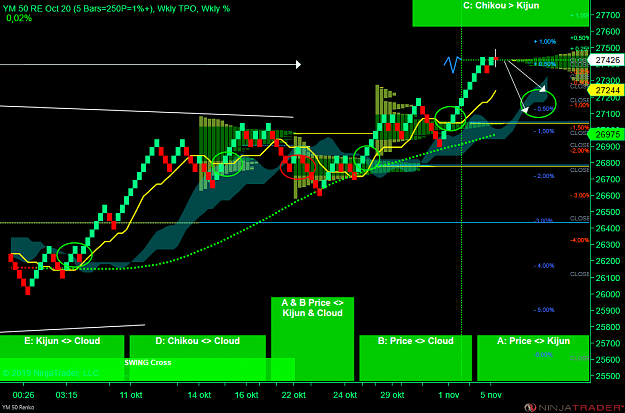Screen dimensions: 625x413
Task: Click the D: Chikou <> Cloud box
Action: point(198,358)
